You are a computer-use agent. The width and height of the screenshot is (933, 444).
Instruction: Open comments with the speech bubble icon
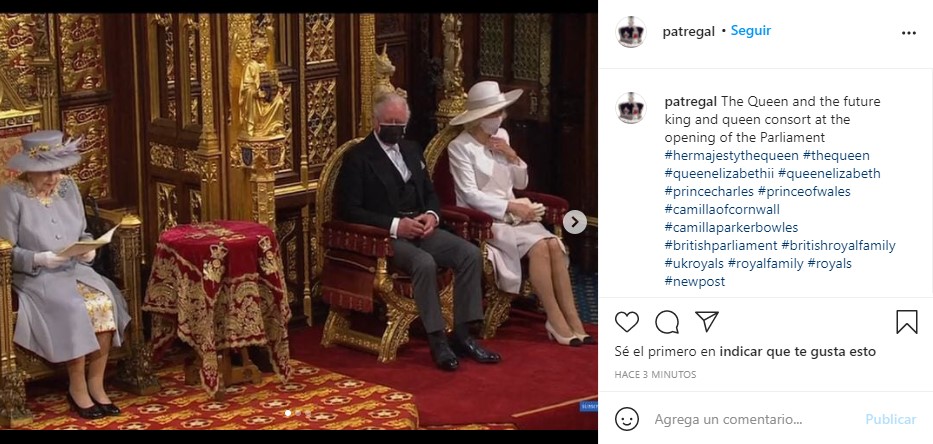pos(667,322)
